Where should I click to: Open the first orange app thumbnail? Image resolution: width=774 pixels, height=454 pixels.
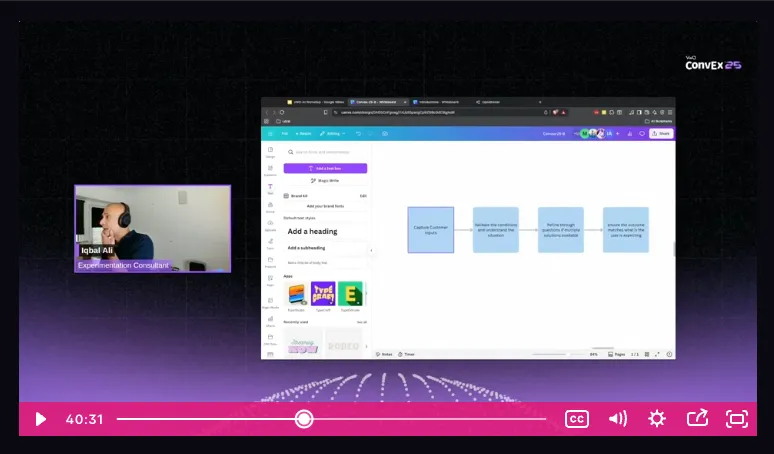tap(296, 294)
